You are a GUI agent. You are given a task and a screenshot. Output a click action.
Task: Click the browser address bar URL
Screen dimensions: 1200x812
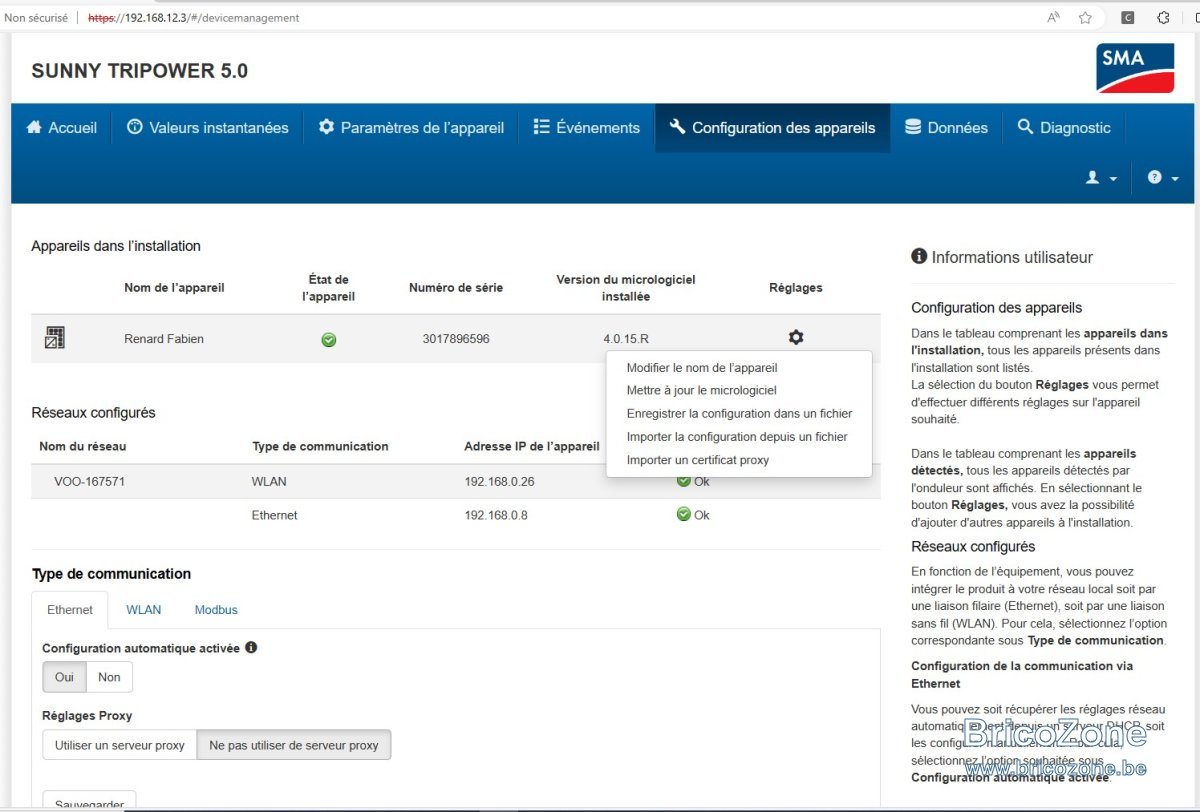coord(194,18)
